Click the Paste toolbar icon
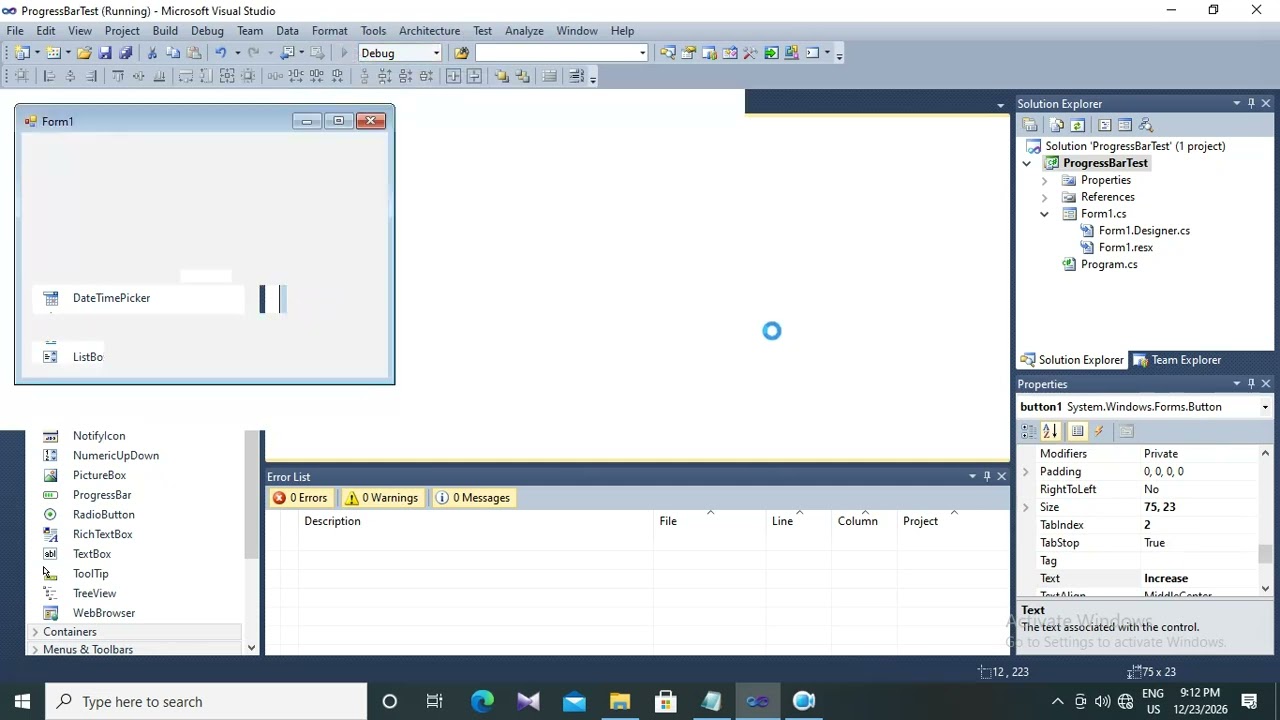Screen dimensions: 1280x720 pos(194,53)
